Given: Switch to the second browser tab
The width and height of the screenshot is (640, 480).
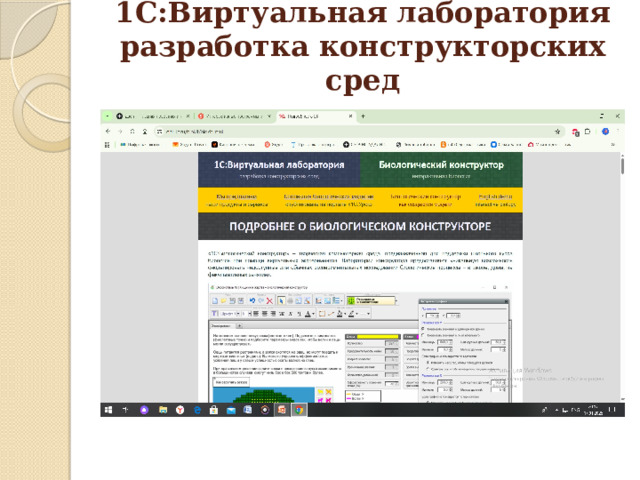Looking at the screenshot, I should tap(235, 116).
